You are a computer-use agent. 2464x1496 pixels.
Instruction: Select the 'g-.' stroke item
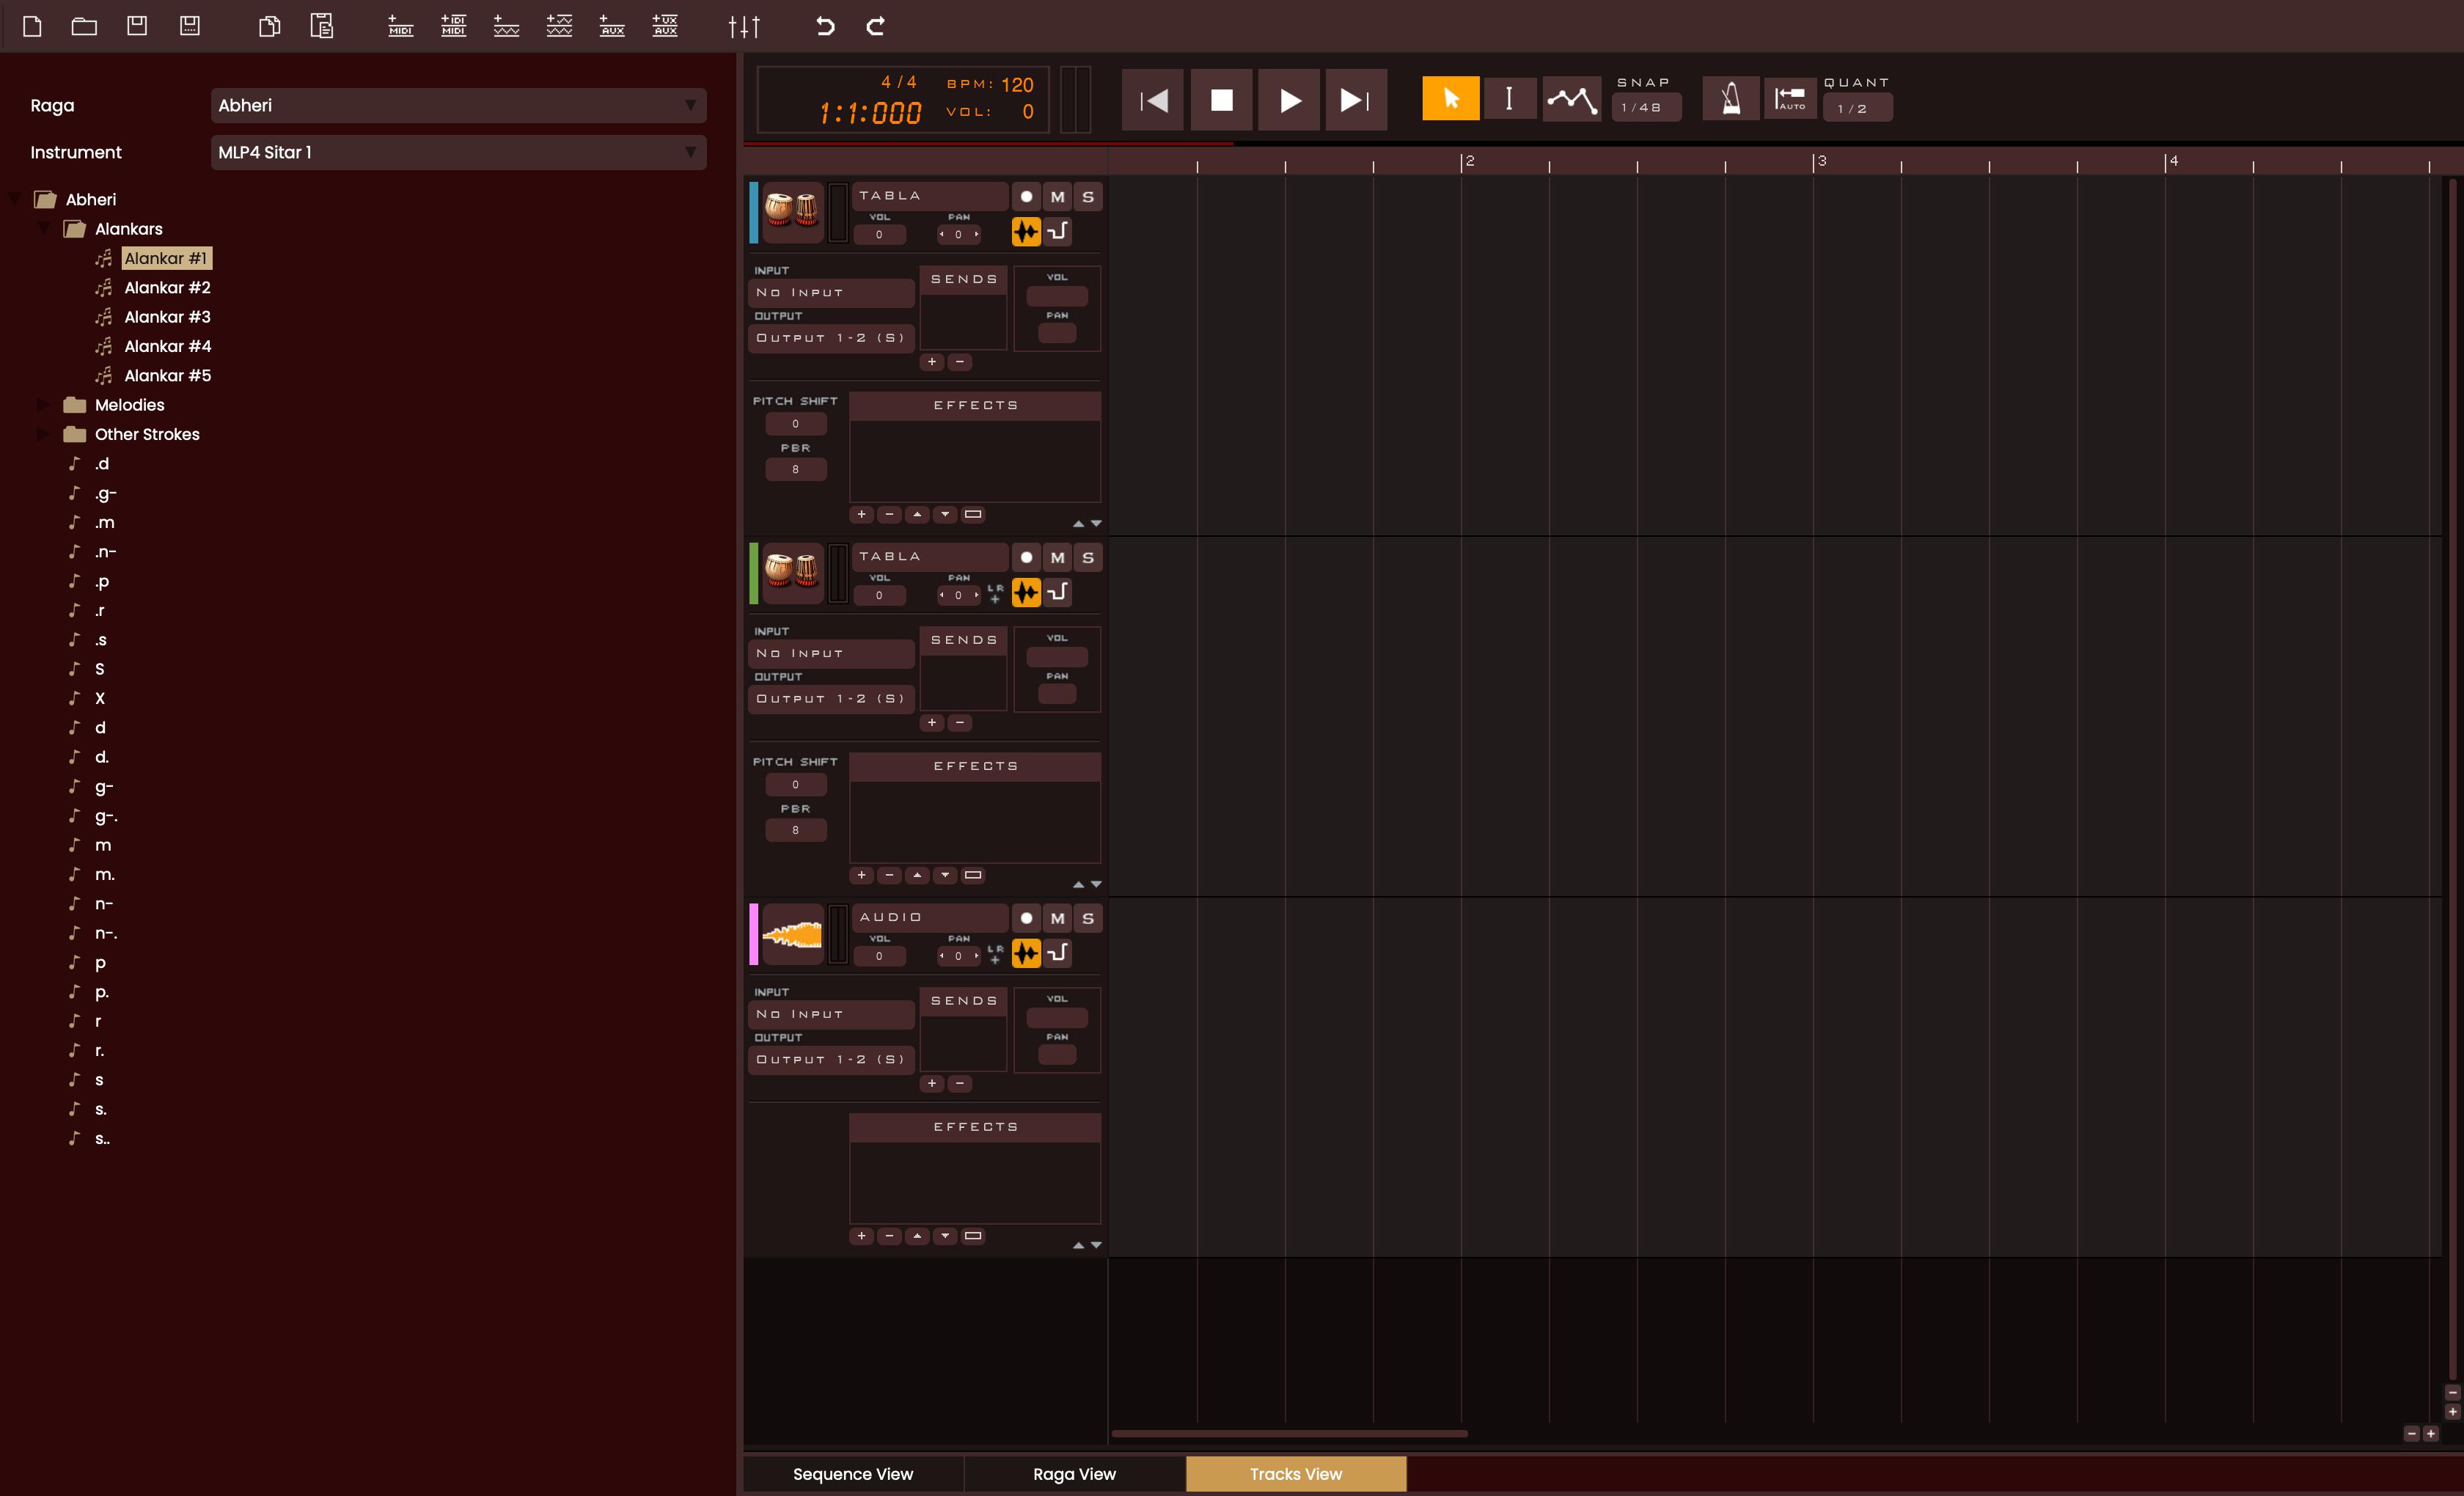click(106, 816)
